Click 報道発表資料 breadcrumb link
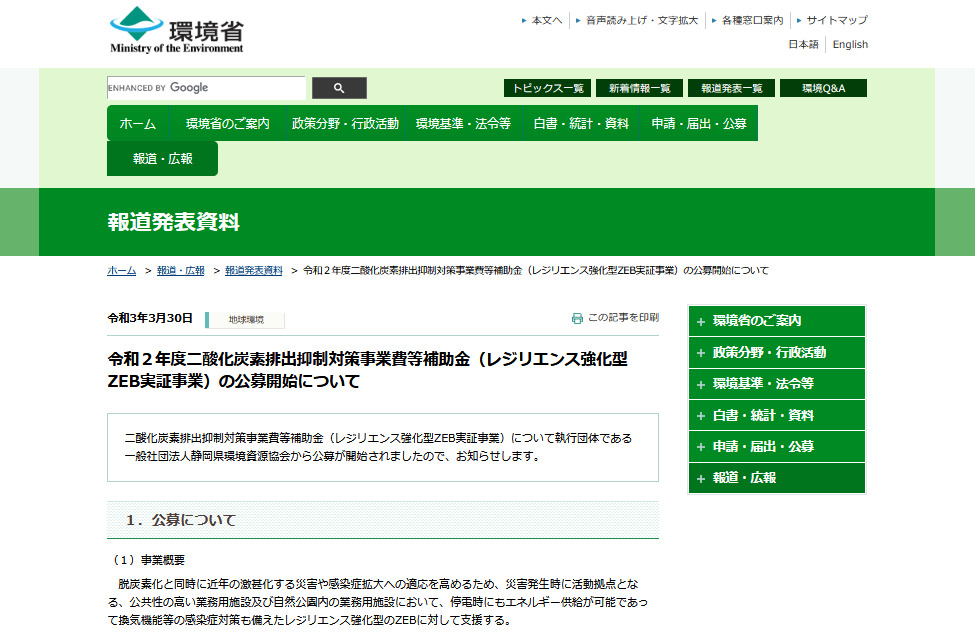The image size is (975, 639). tap(254, 271)
